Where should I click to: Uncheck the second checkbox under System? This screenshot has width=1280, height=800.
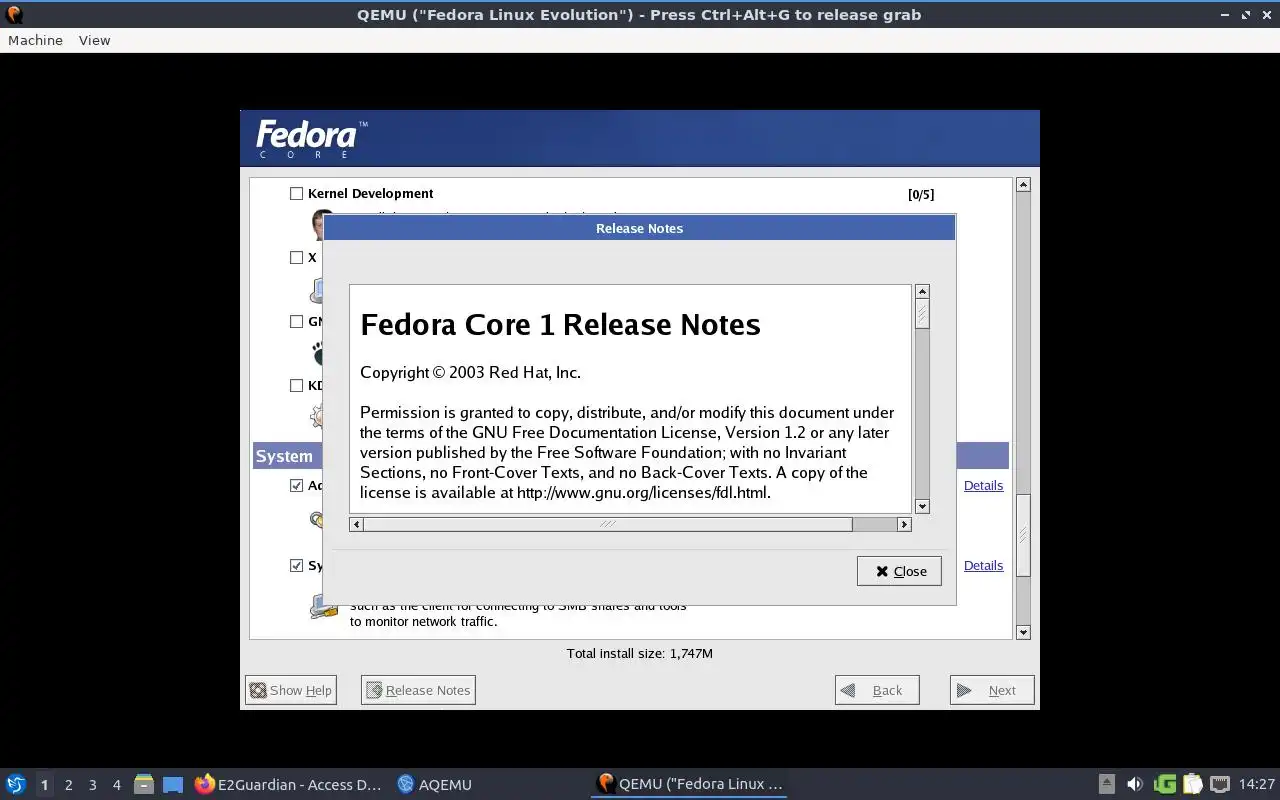(296, 566)
